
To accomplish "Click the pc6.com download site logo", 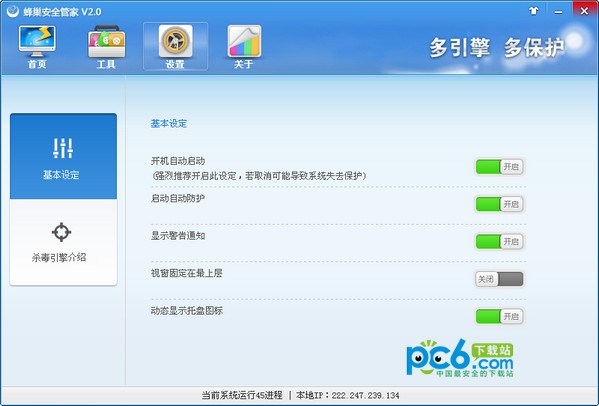I will 460,358.
